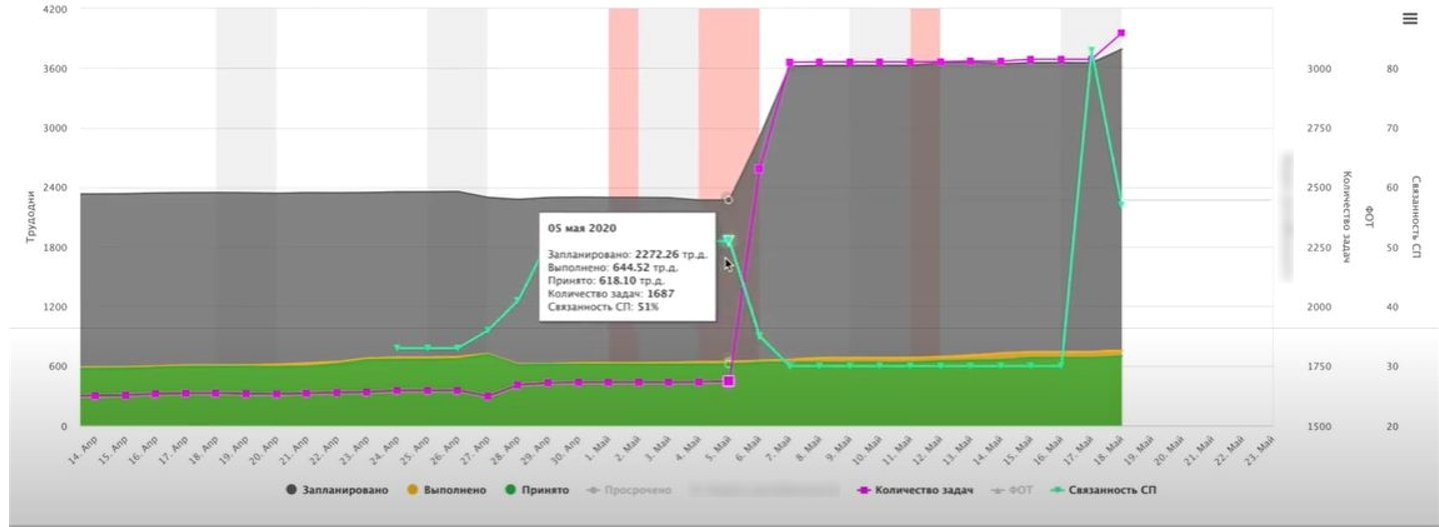The height and width of the screenshot is (527, 1439).
Task: Click the 'ФОТ' vertical axis title
Action: coord(1370,217)
